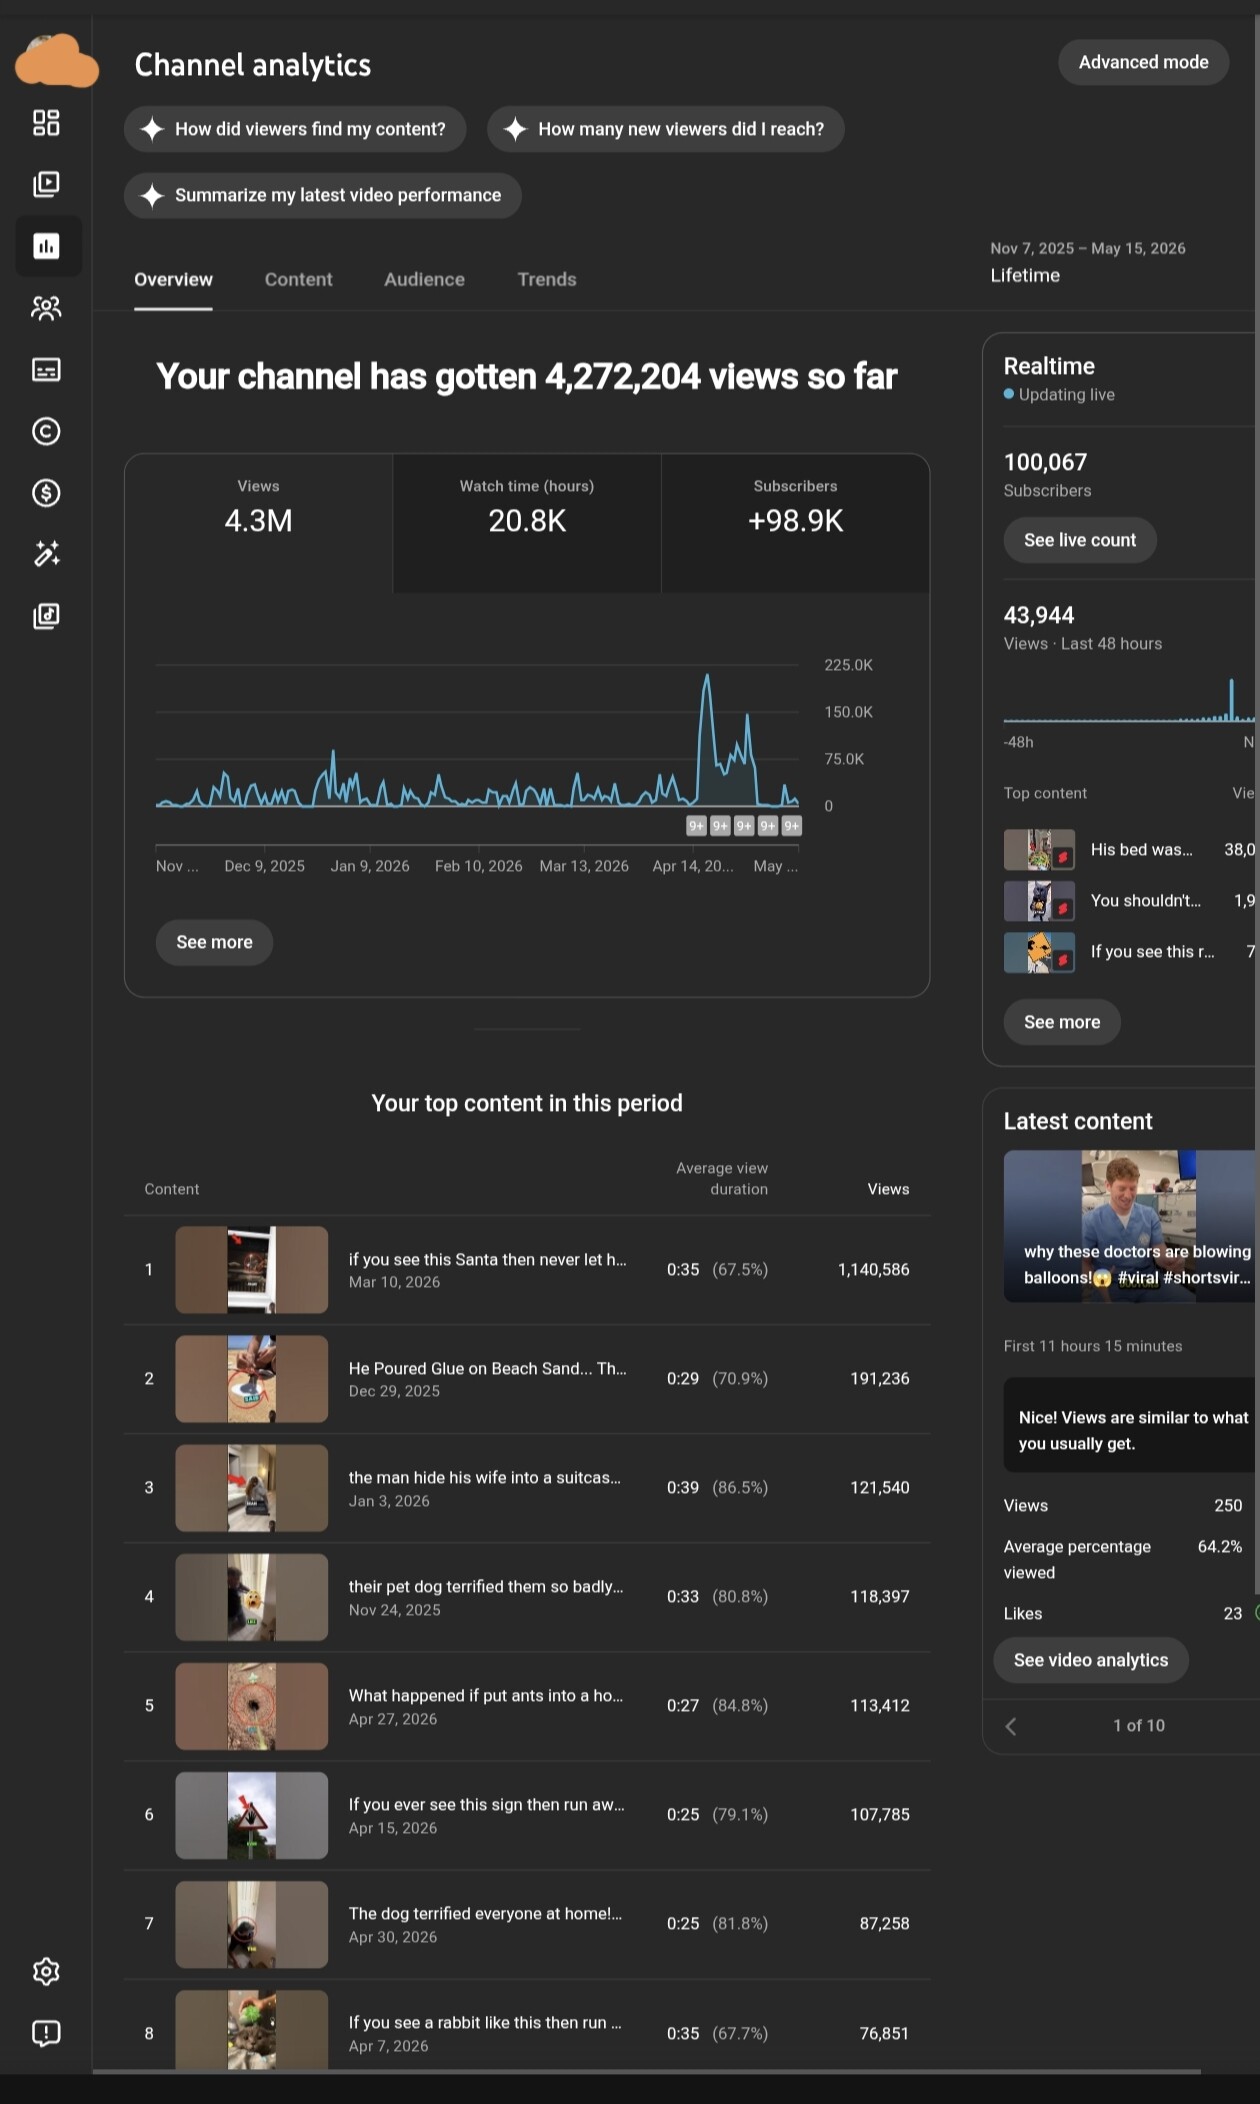The height and width of the screenshot is (2104, 1260).
Task: Open thumbnail of the suitcase video row
Action: pos(252,1488)
